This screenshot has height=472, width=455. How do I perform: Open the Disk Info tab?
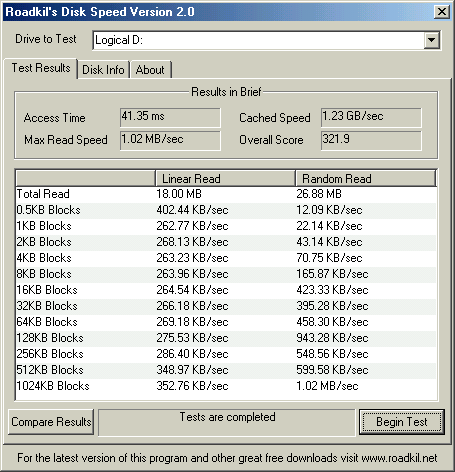click(103, 70)
